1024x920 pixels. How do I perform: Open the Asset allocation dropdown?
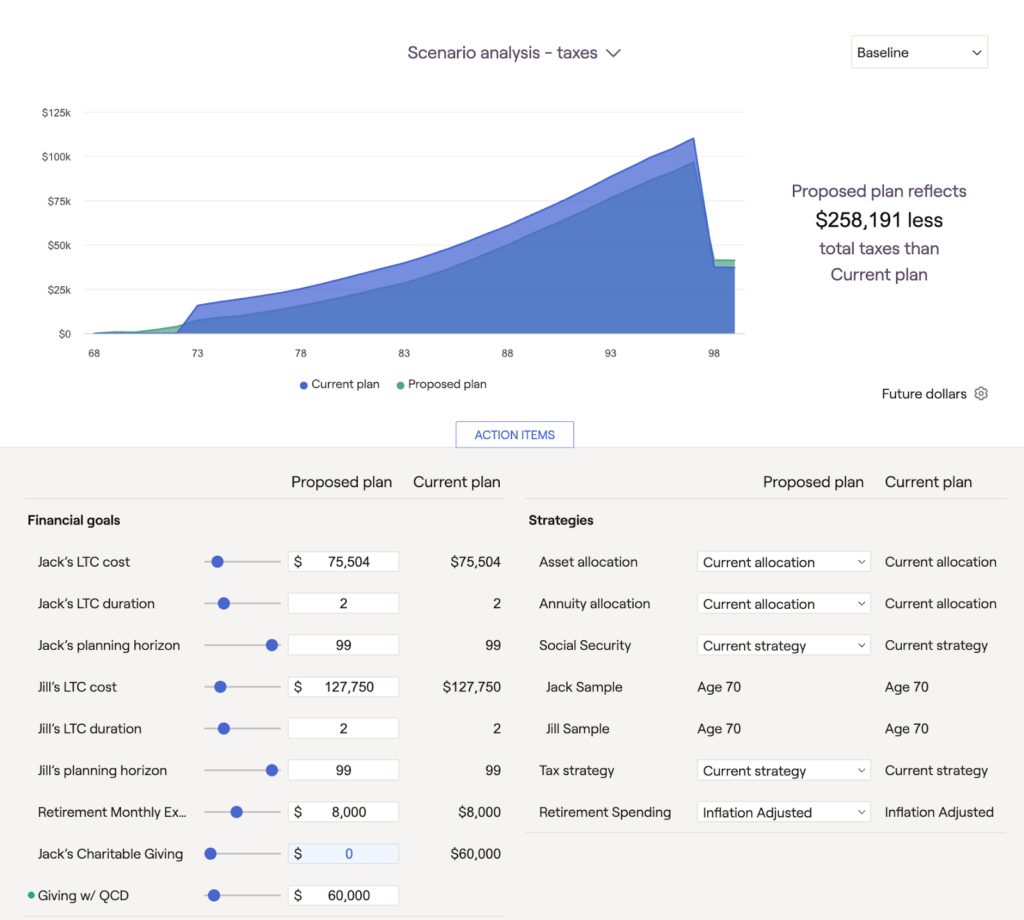coord(783,562)
